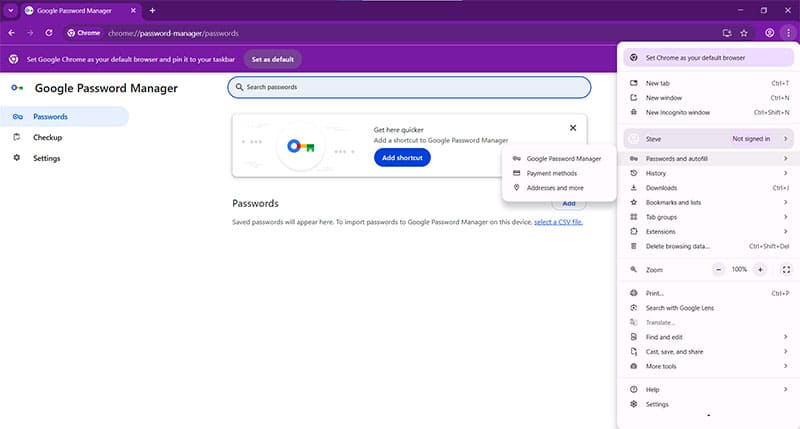Expand Passwords and autofill menu item
The image size is (800, 429).
tap(708, 159)
